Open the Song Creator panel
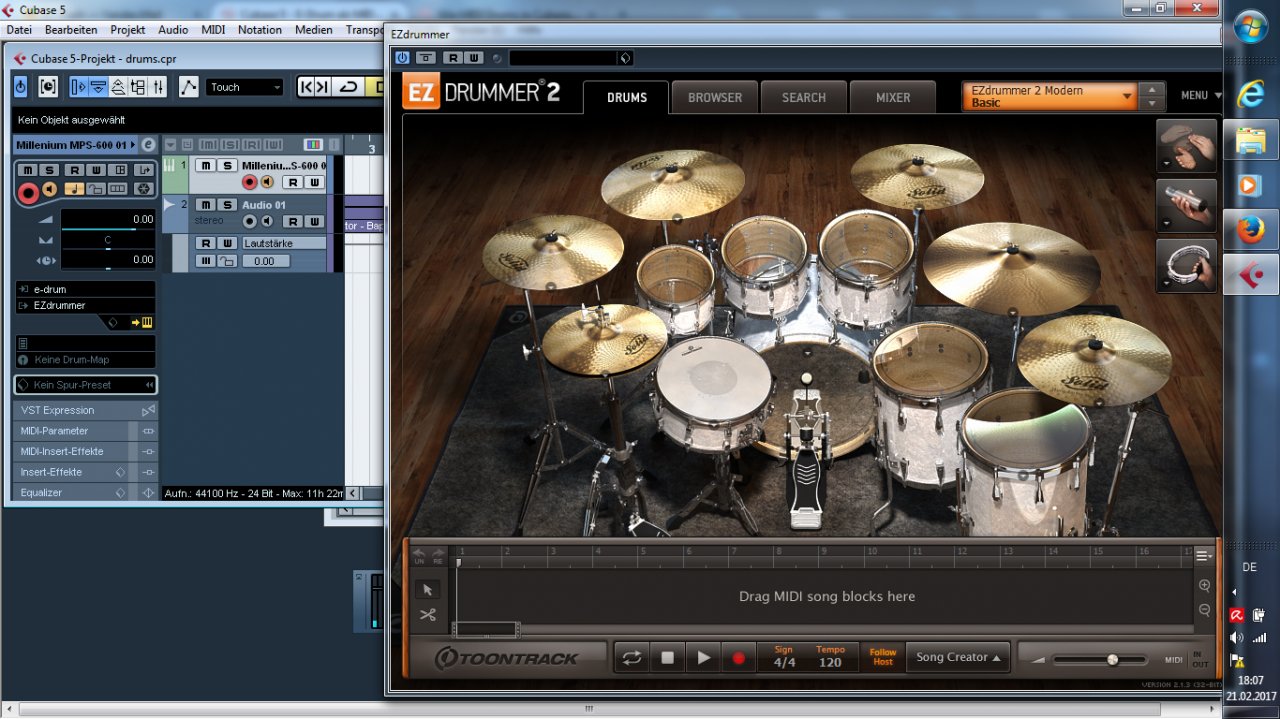This screenshot has width=1280, height=719. click(958, 657)
